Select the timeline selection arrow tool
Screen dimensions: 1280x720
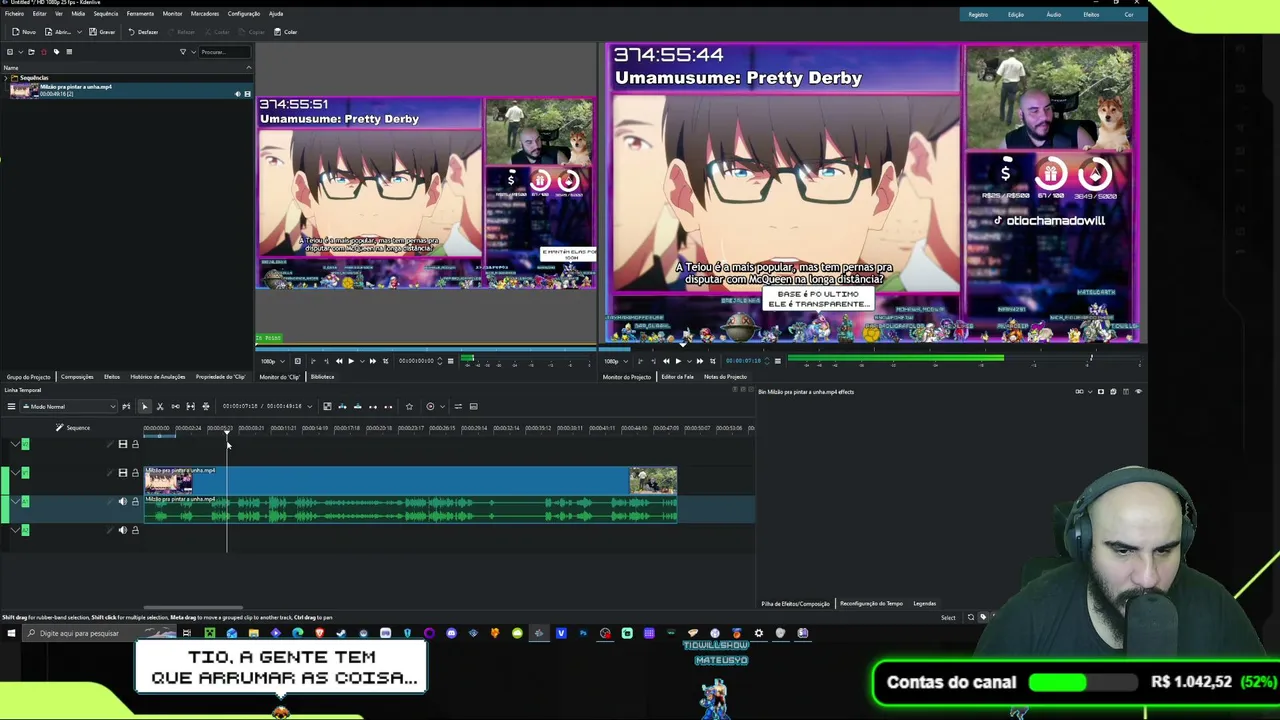click(x=144, y=407)
